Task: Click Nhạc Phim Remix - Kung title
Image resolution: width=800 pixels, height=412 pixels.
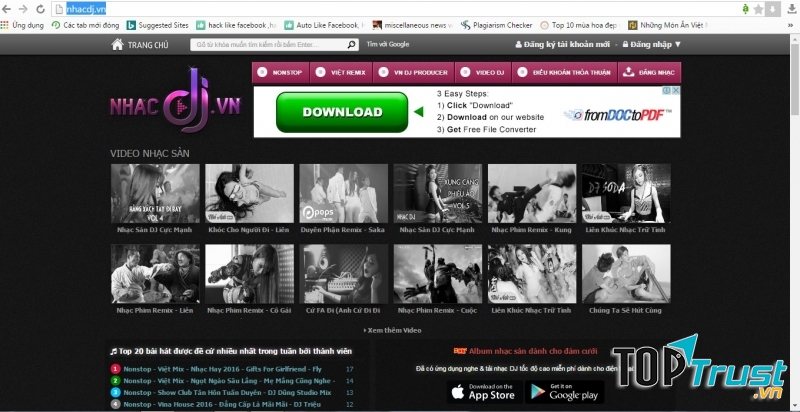Action: tap(532, 230)
